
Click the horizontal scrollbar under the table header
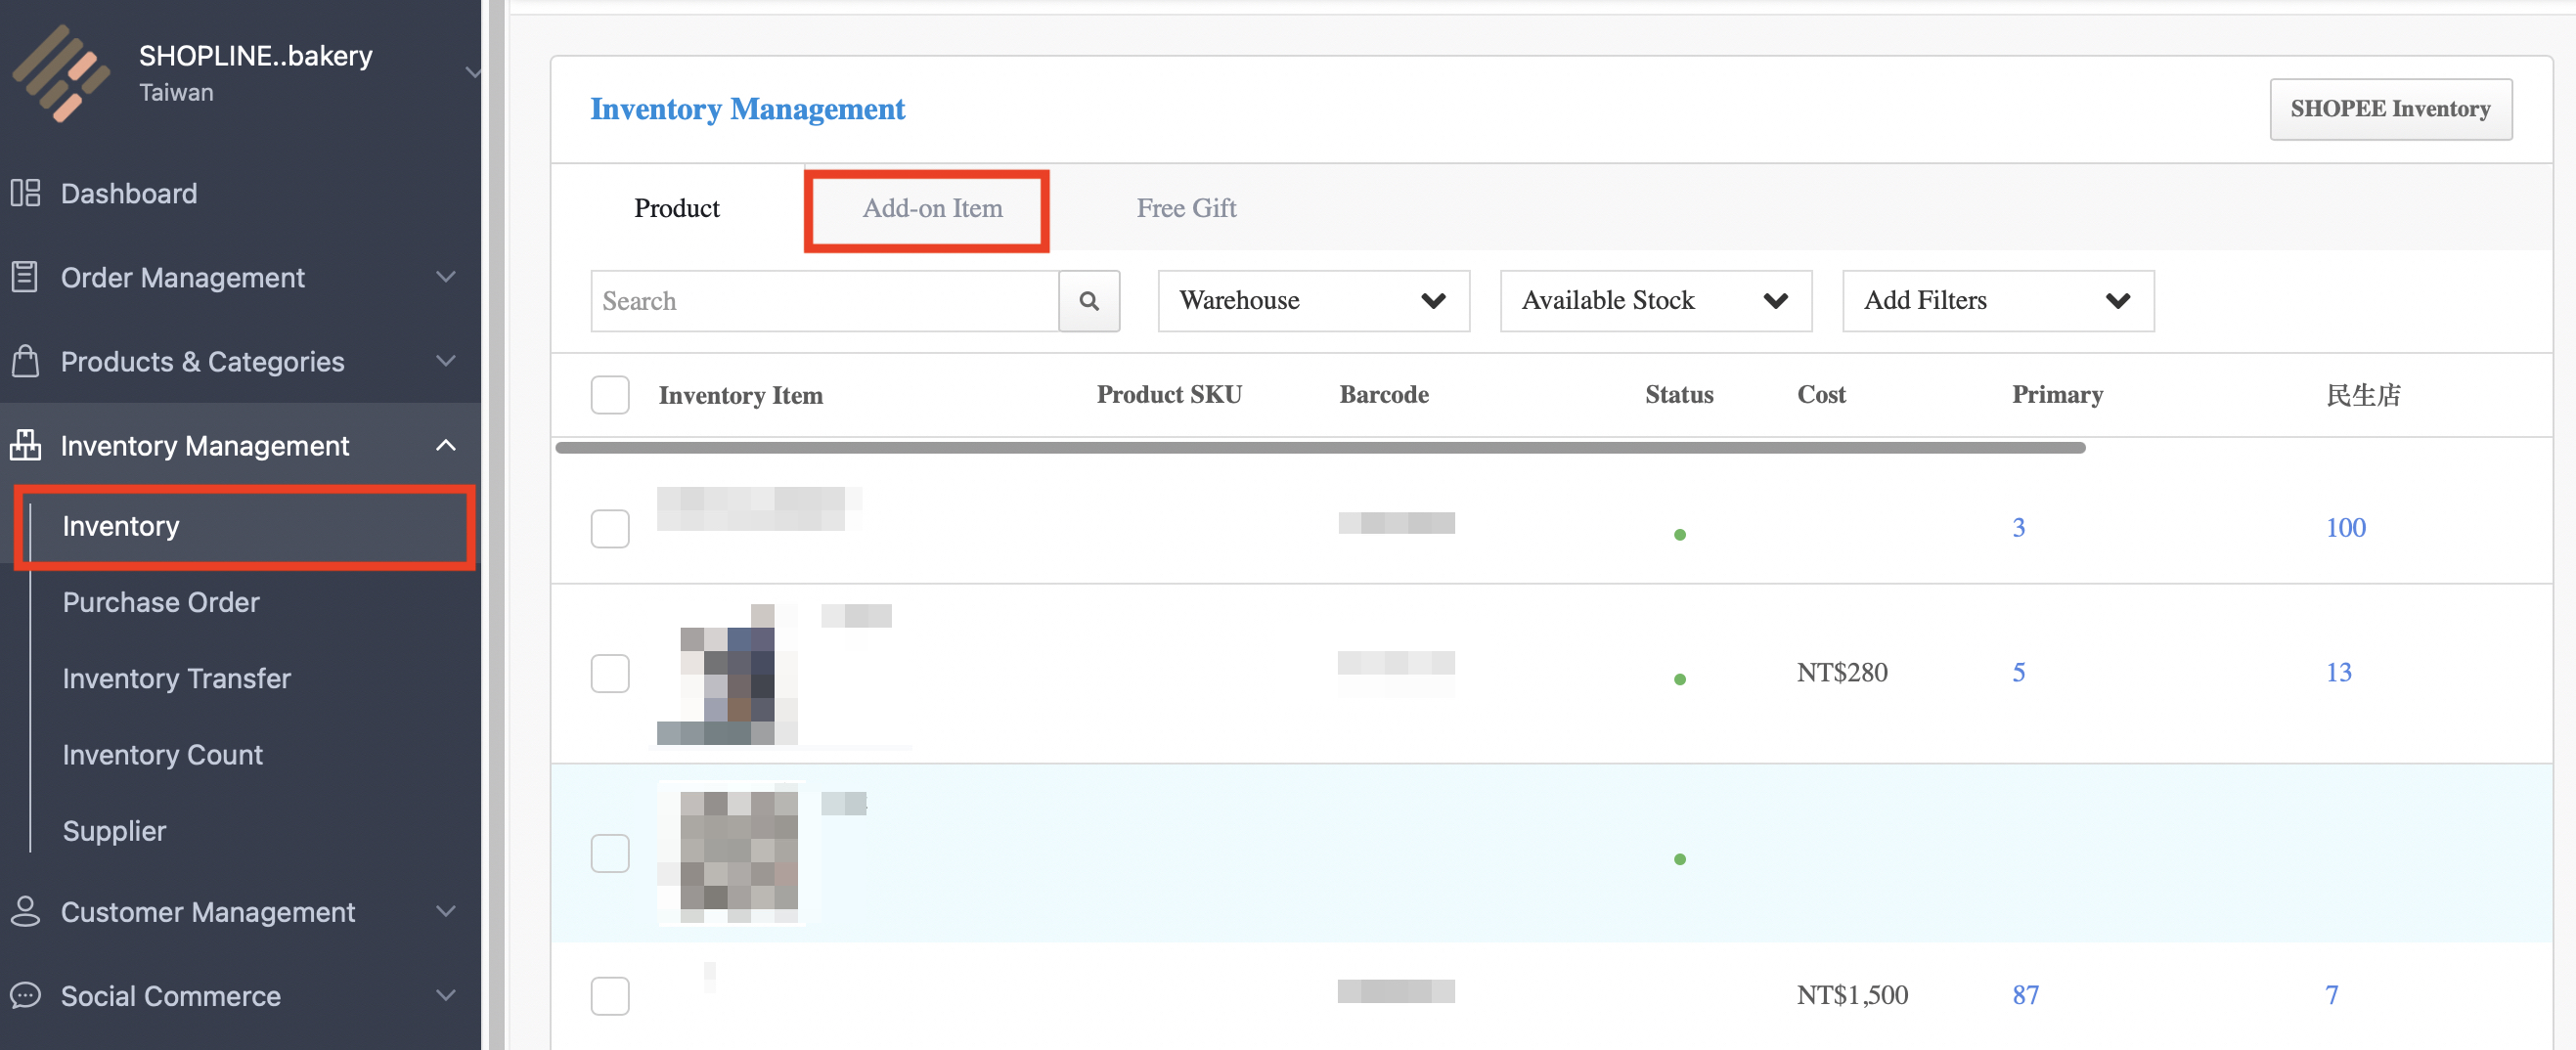coord(1320,448)
